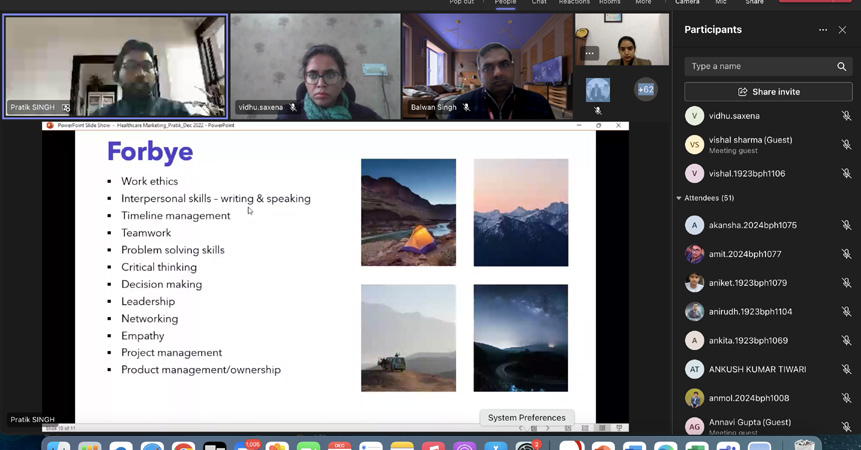Select akansha.2024bph1075 avatar in attendee list
861x450 pixels.
point(694,226)
